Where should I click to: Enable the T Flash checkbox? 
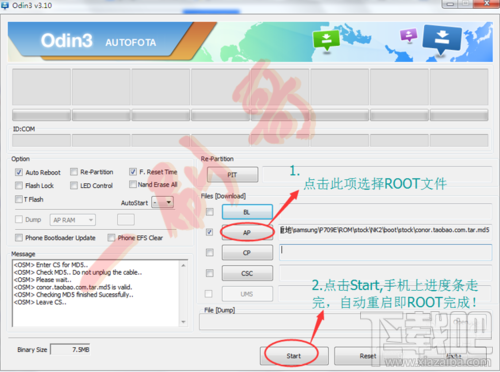coord(19,199)
